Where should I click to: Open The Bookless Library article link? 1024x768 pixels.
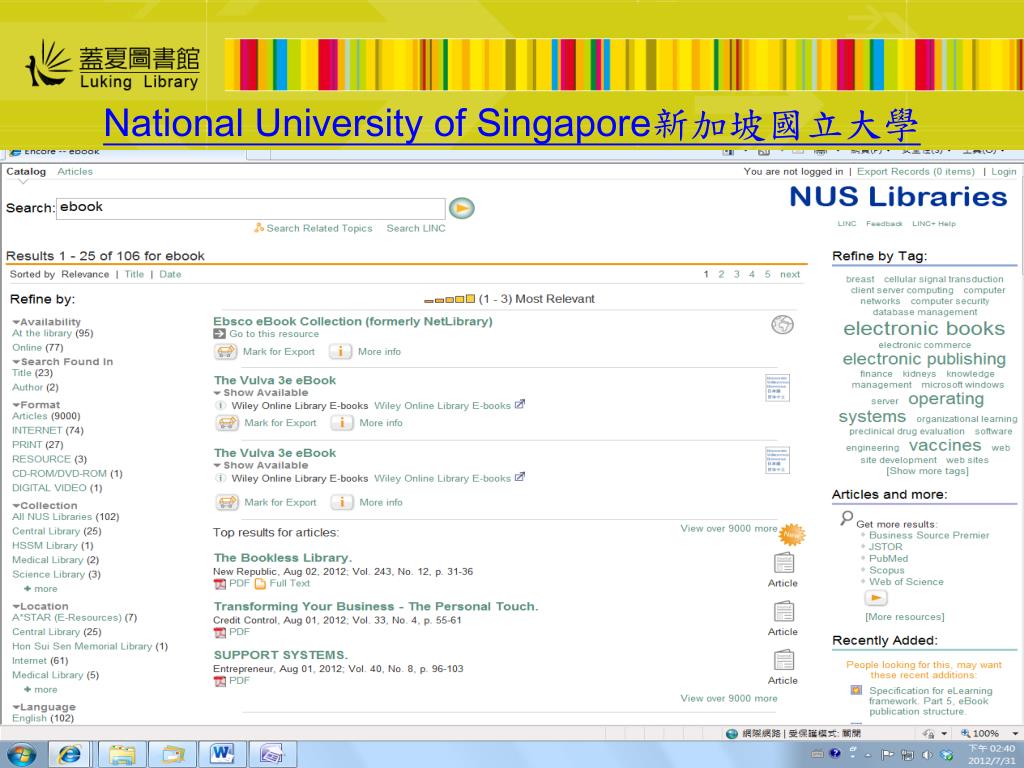coord(283,558)
